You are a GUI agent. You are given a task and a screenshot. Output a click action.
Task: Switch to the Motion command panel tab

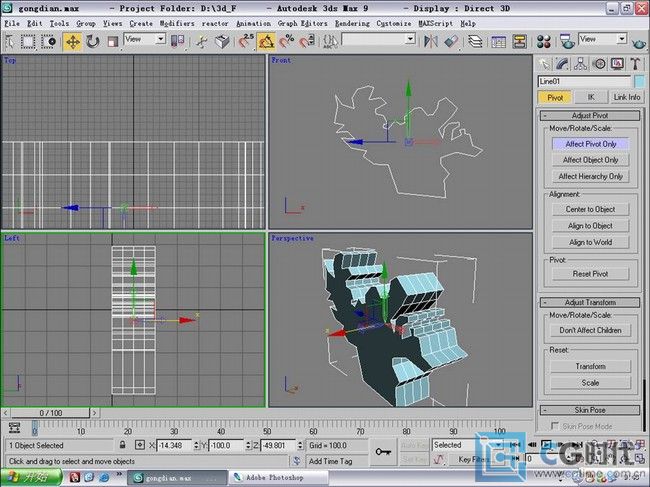coord(599,64)
